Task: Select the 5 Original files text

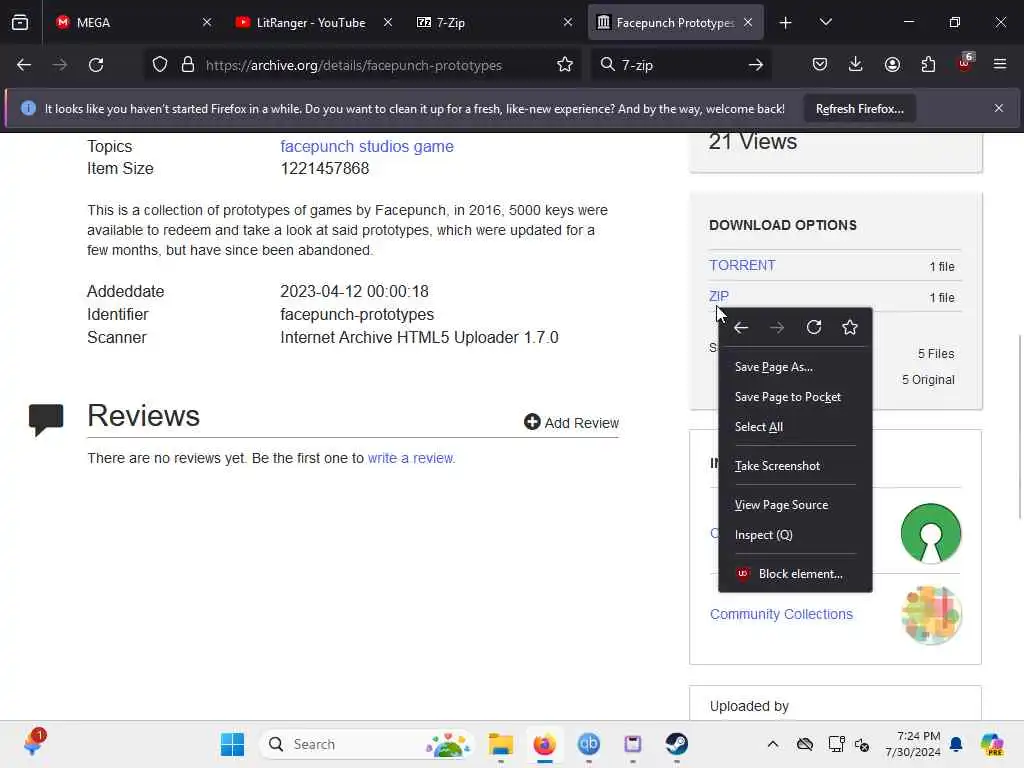Action: [928, 379]
